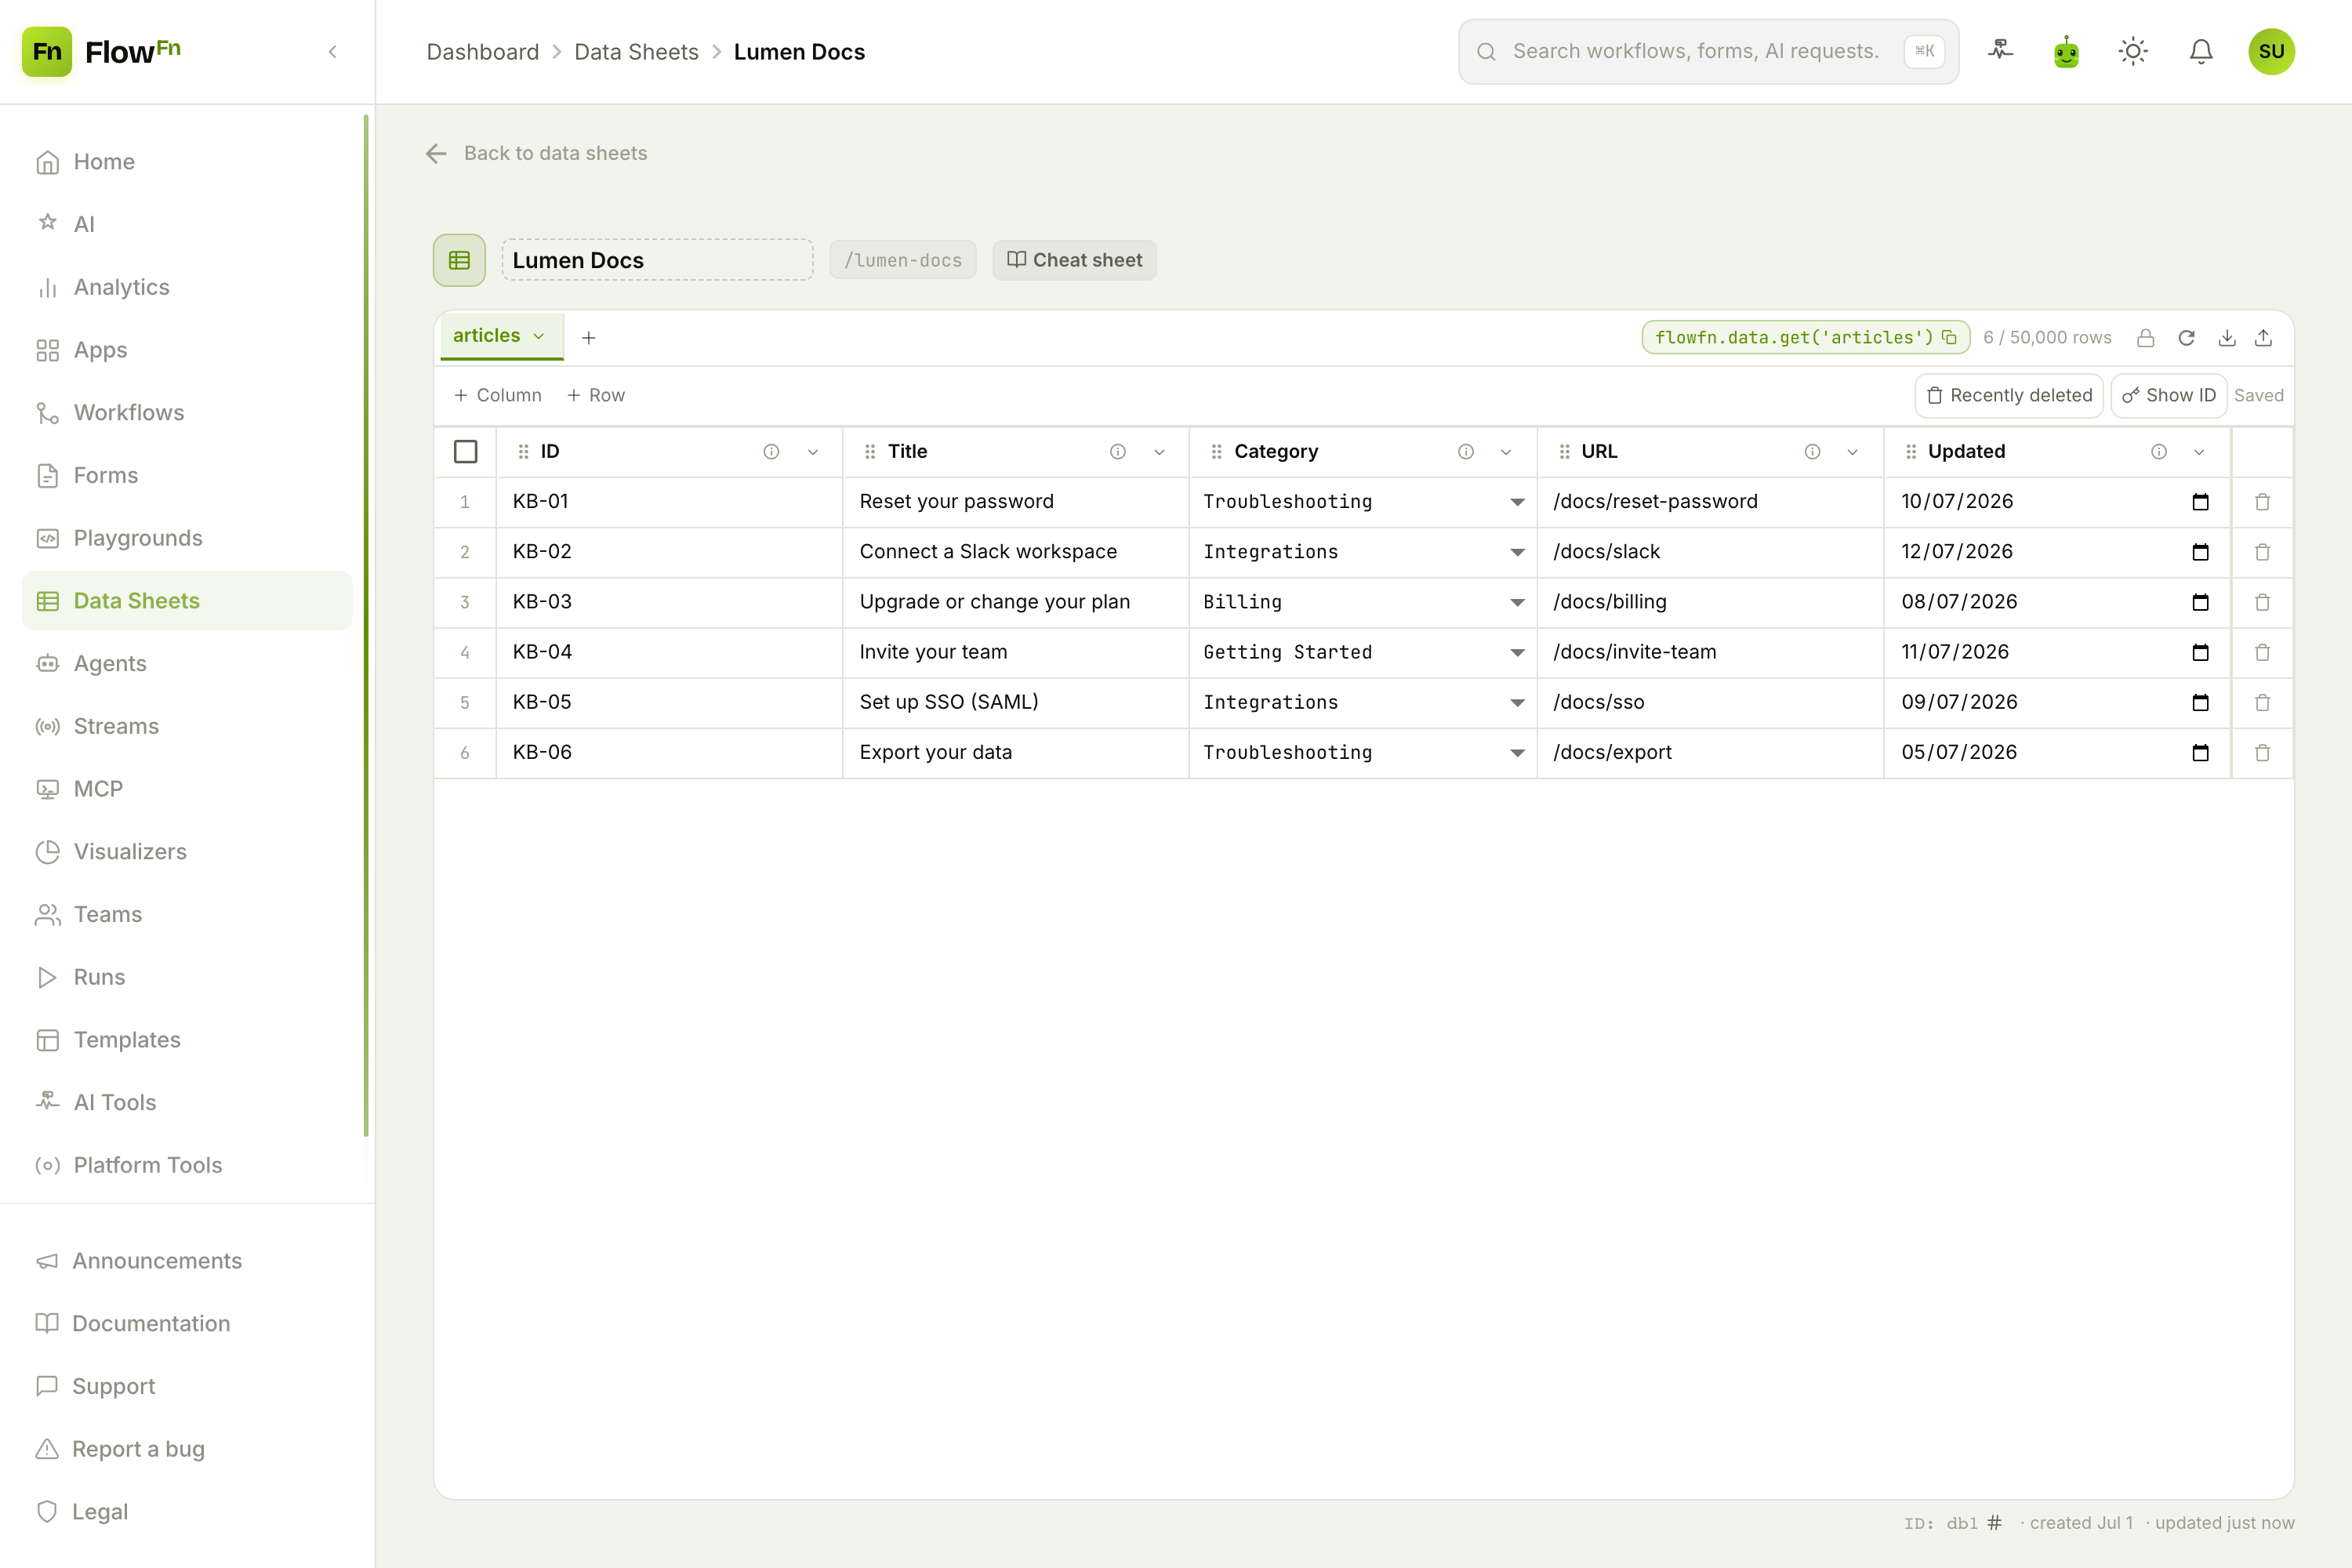The width and height of the screenshot is (2352, 1568).
Task: Open the AI tools pulse icon in header
Action: tap(2000, 51)
